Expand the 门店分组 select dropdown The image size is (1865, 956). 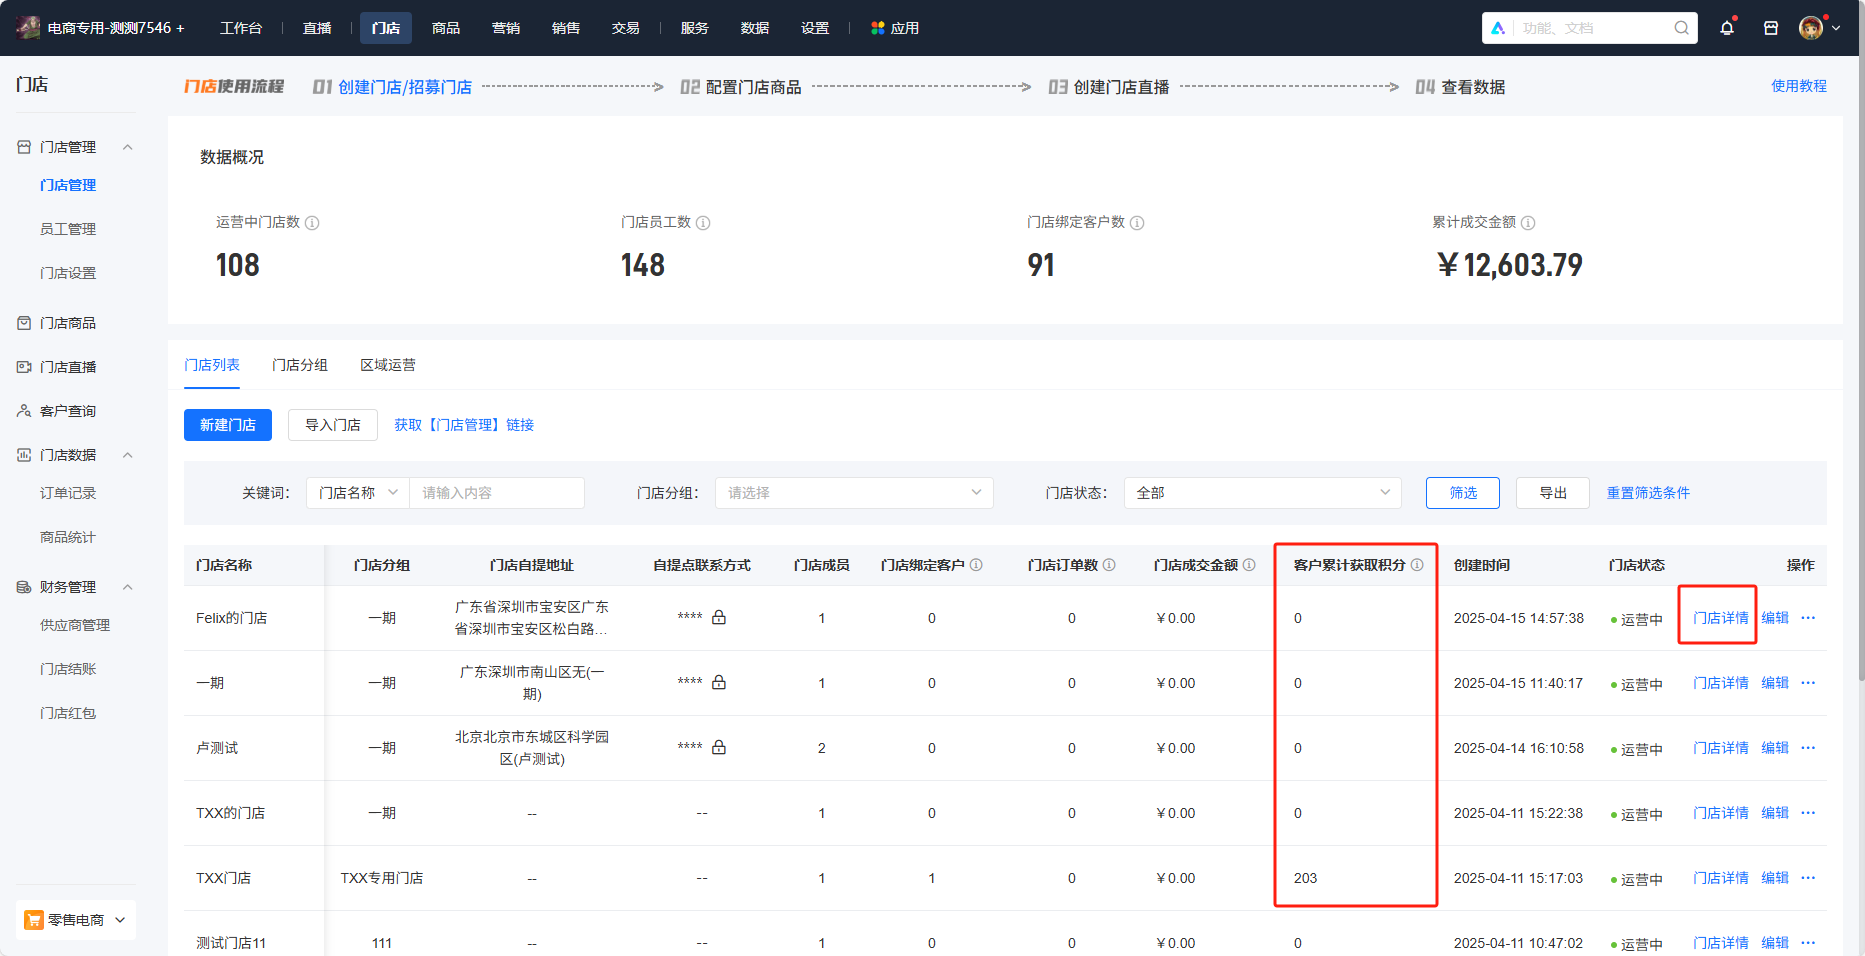pos(854,493)
